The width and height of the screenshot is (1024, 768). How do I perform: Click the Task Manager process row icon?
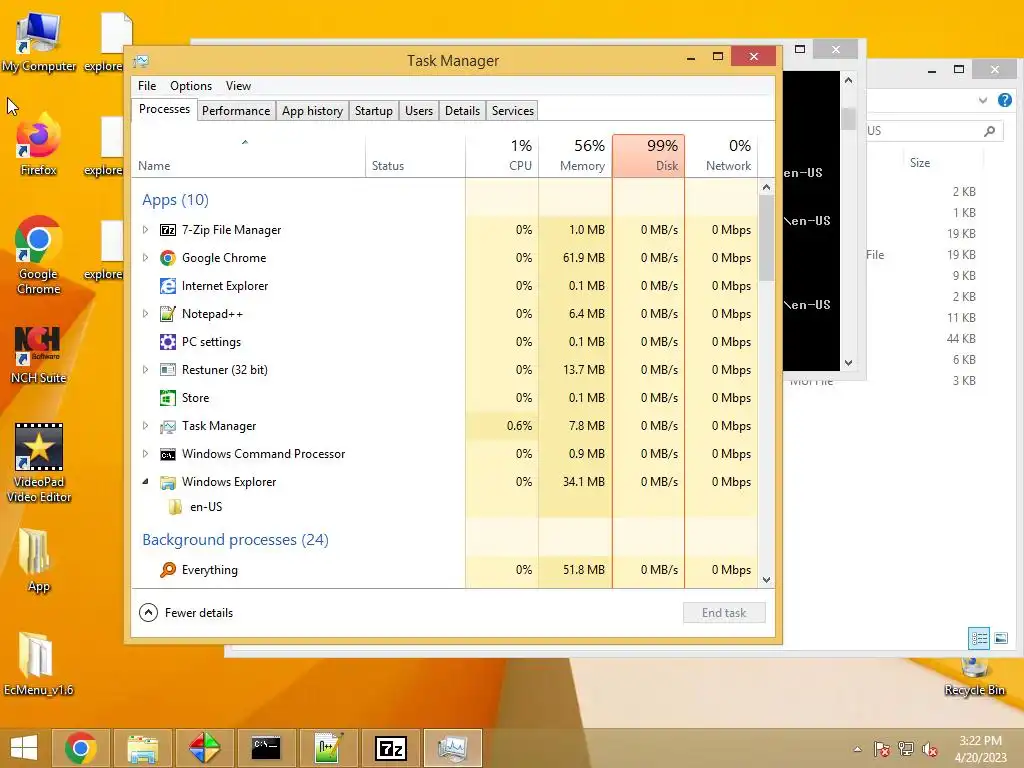click(x=168, y=426)
